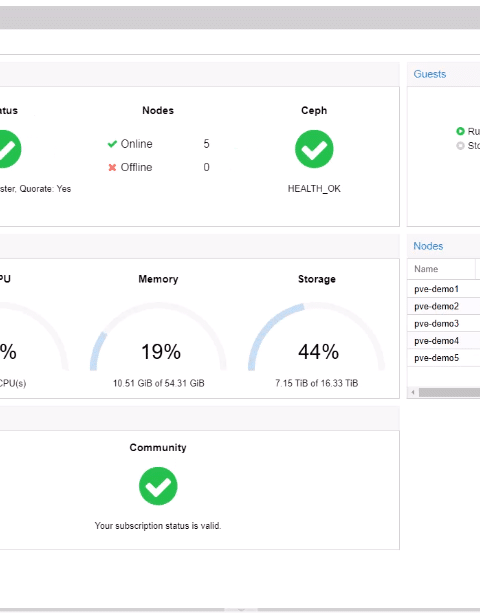Click the Memory heading
Image resolution: width=480 pixels, height=613 pixels.
[158, 279]
